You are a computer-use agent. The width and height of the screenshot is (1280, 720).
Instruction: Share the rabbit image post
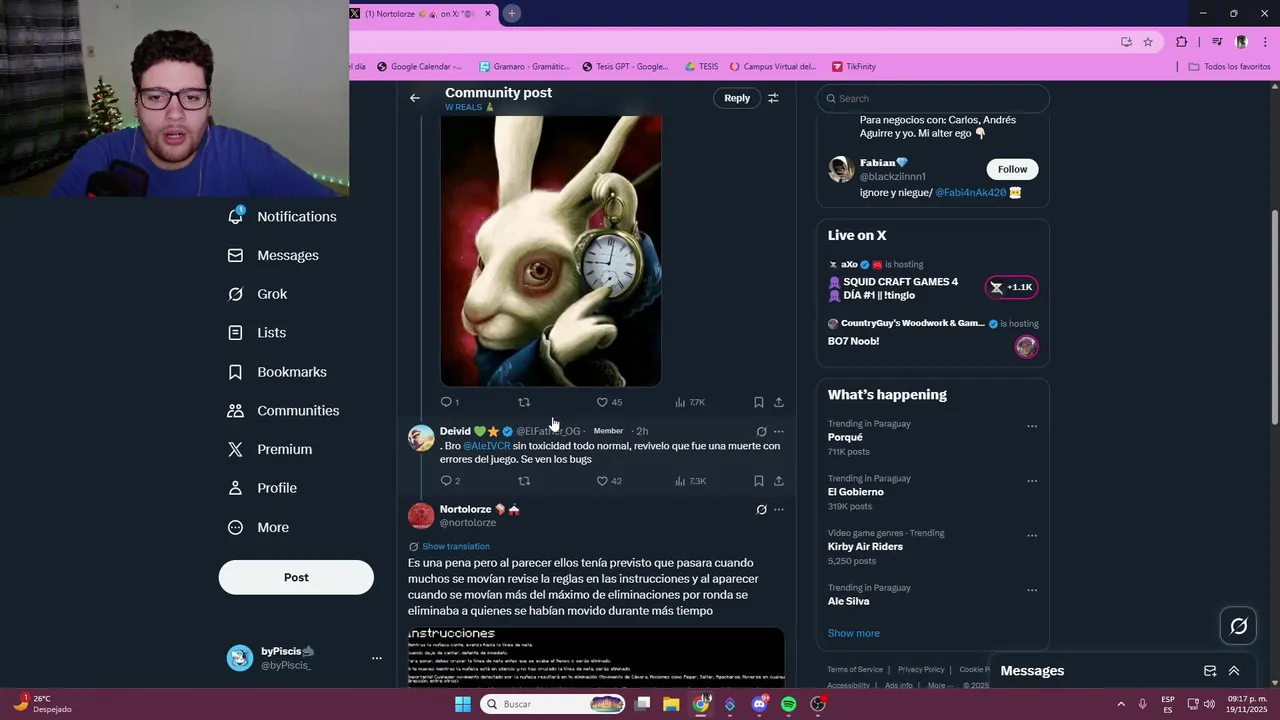[779, 402]
